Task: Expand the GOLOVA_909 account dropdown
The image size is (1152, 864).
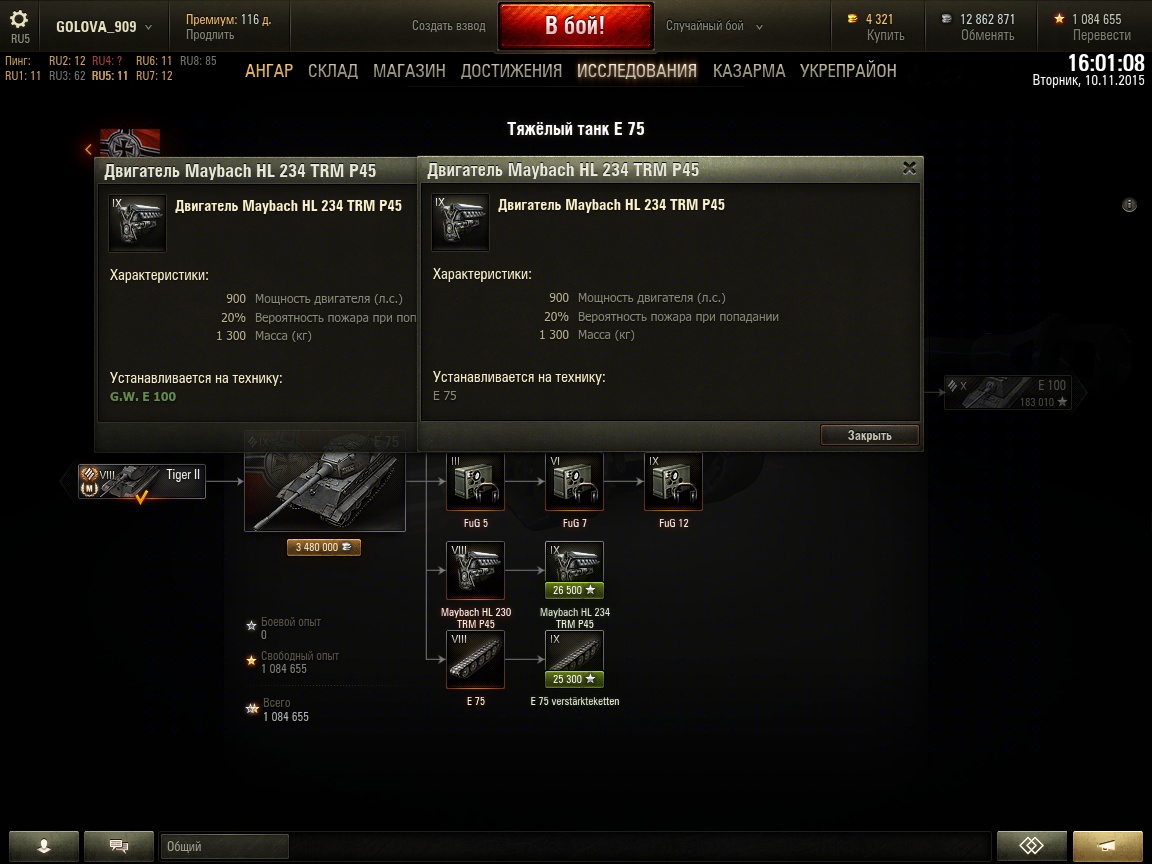Action: click(x=104, y=26)
